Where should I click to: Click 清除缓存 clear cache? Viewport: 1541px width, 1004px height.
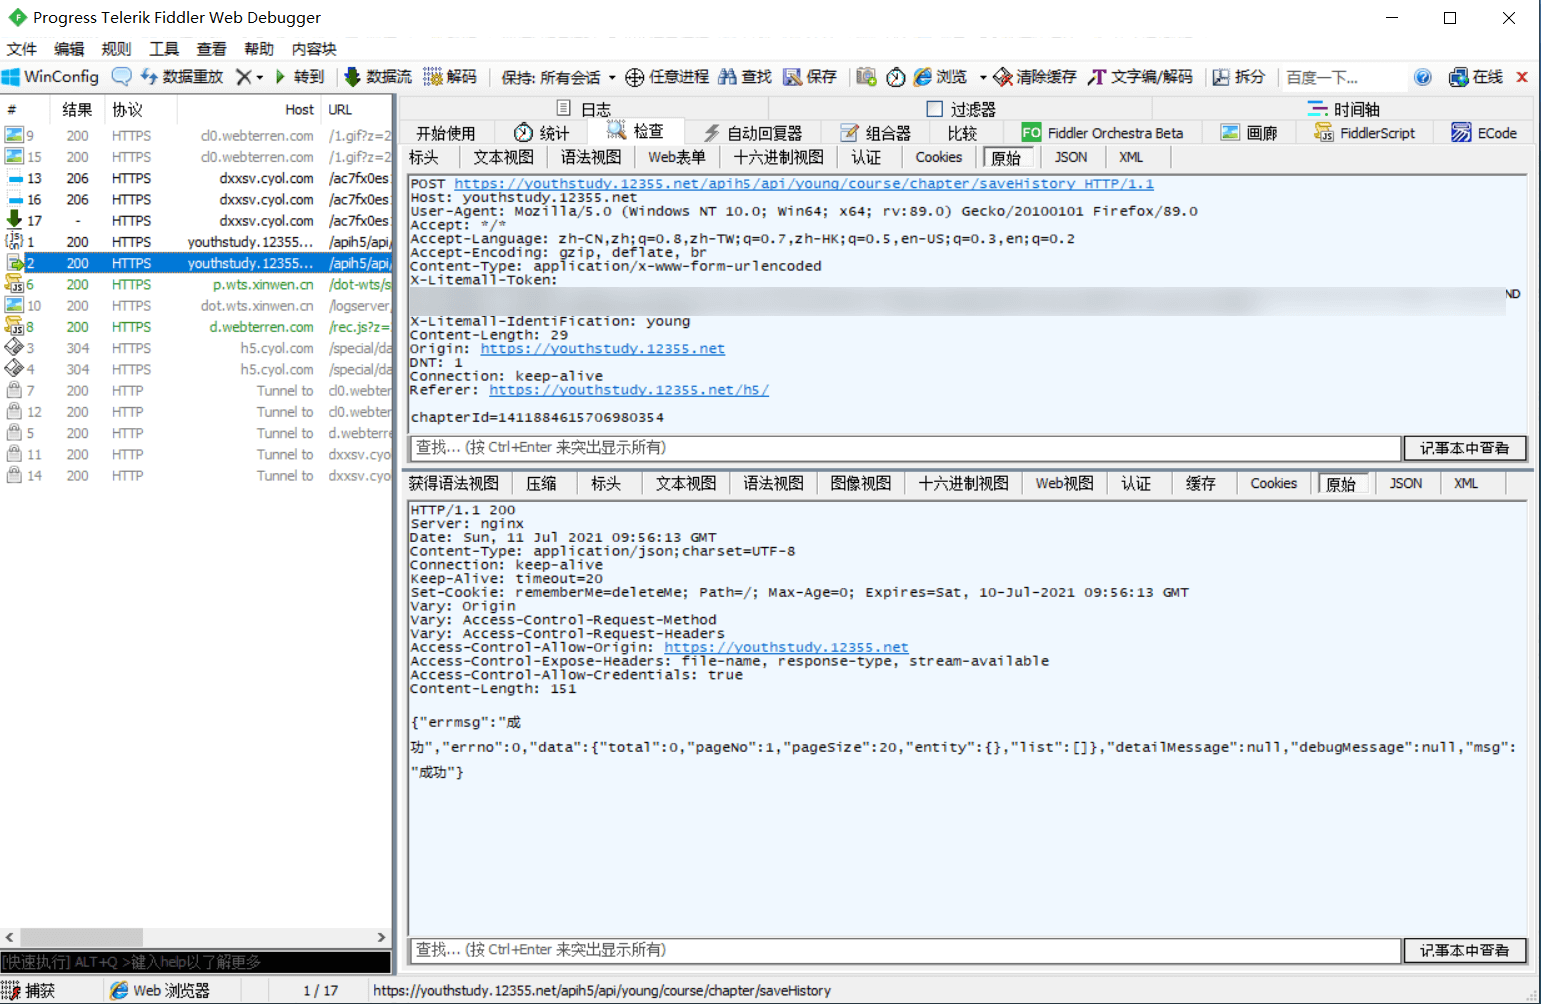point(1035,77)
